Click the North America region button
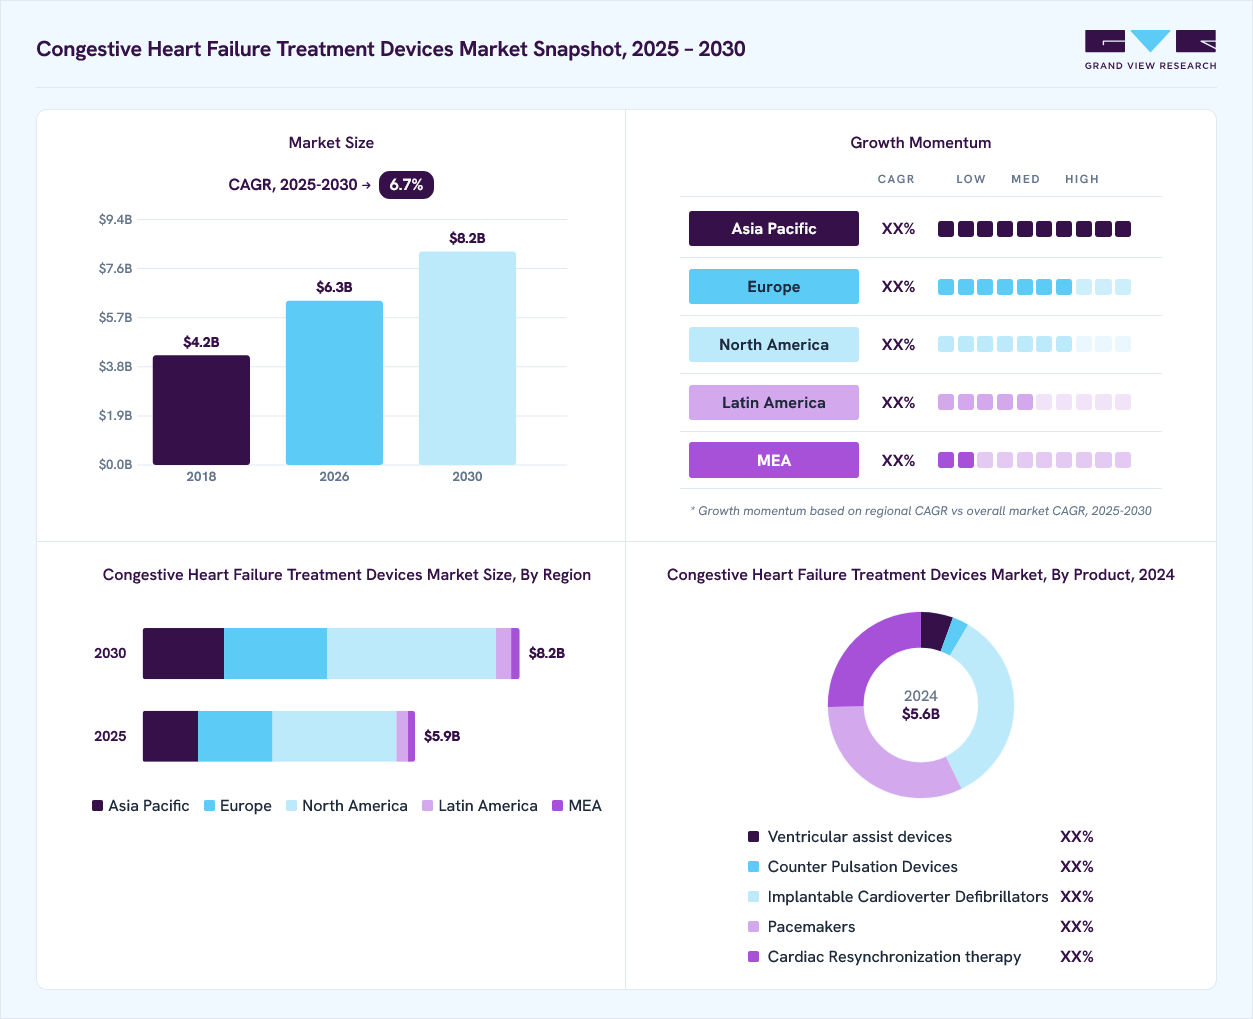The height and width of the screenshot is (1019, 1253). pos(774,344)
